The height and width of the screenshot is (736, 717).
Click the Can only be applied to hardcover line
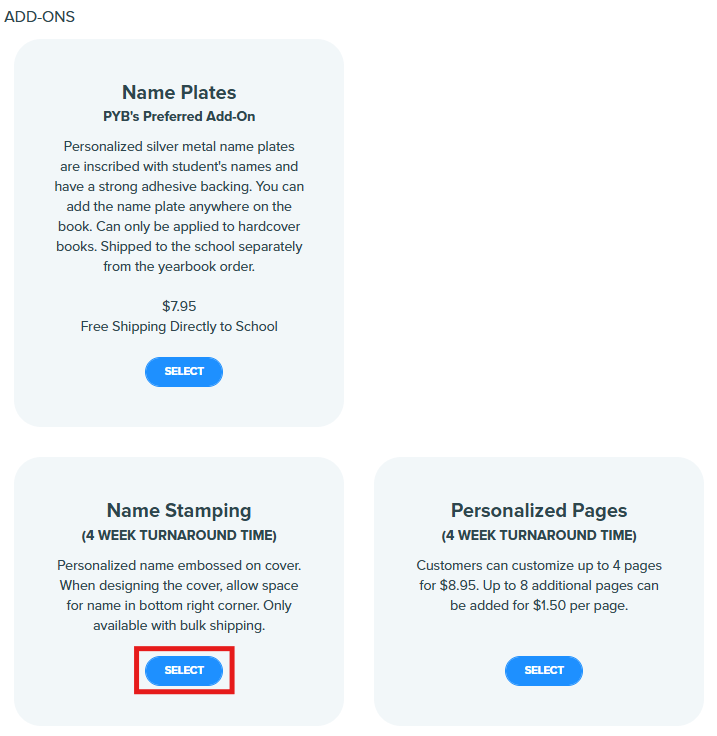(179, 227)
